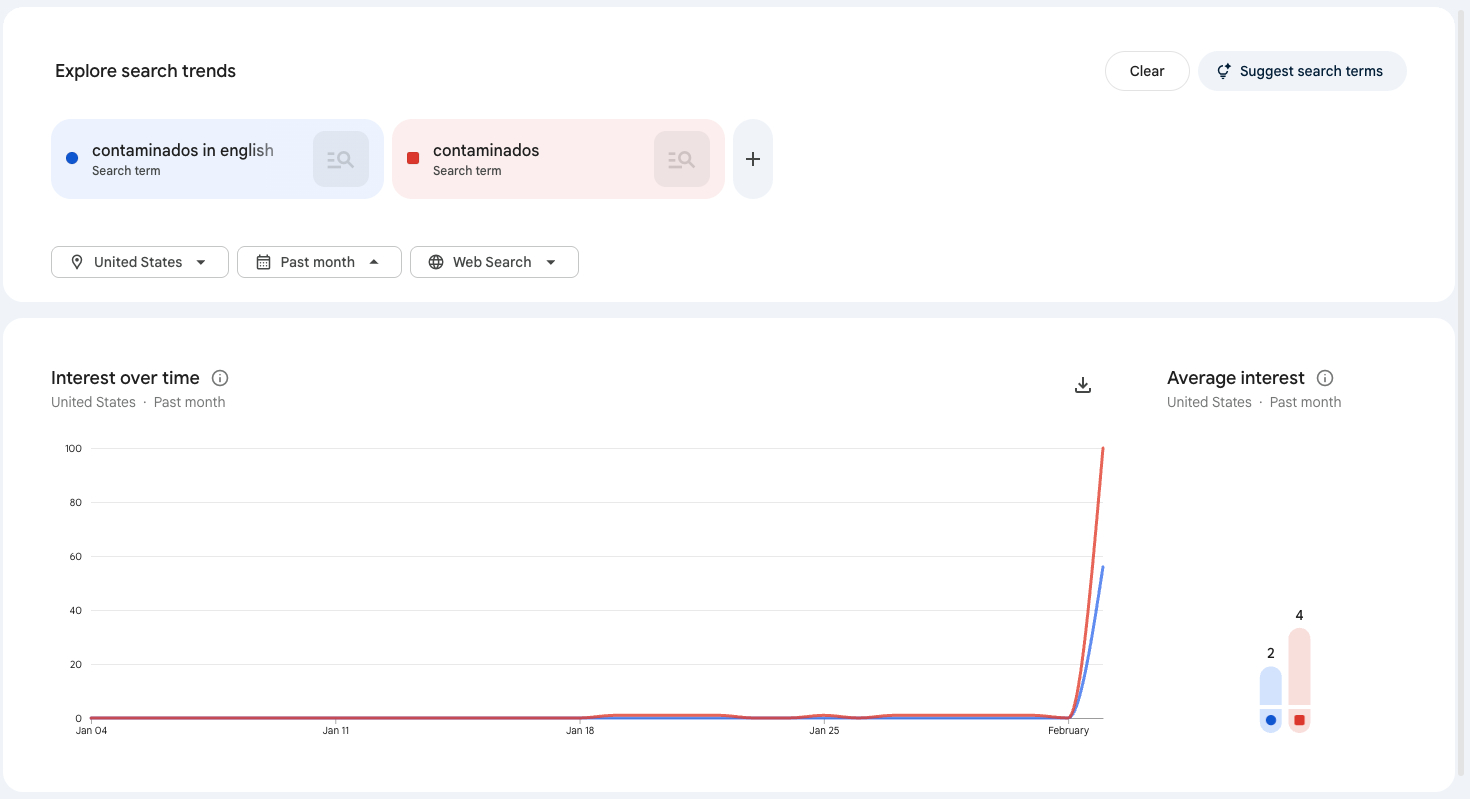Click the calendar icon in date filter

(x=264, y=262)
